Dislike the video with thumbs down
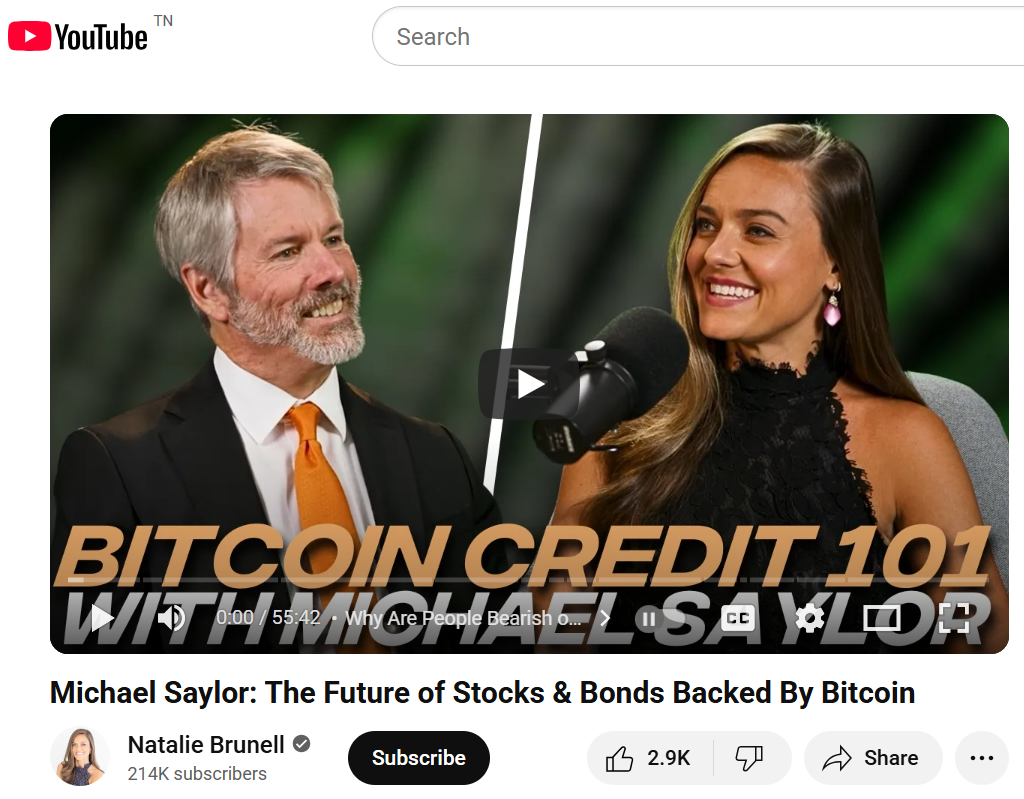This screenshot has height=799, width=1024. 750,758
